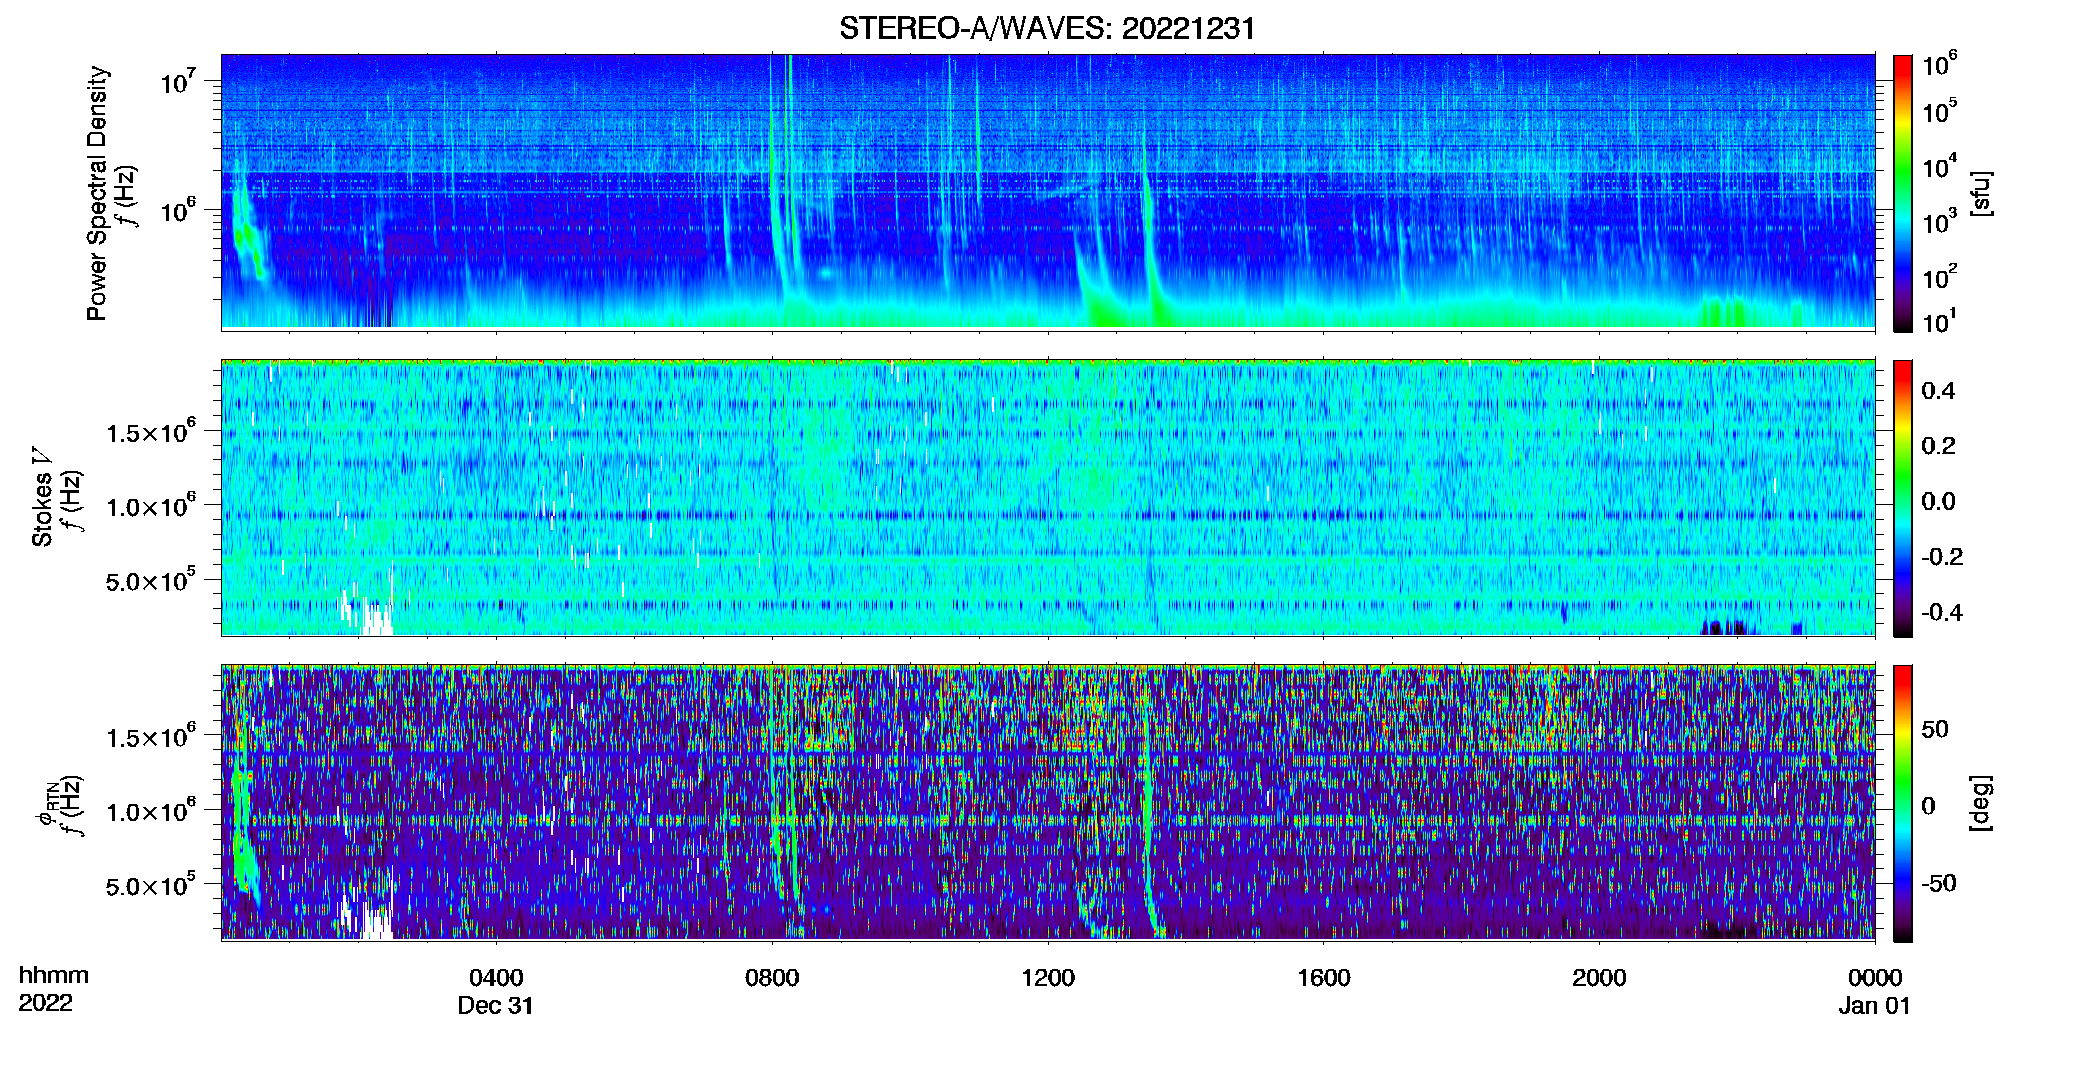Viewport: 2096px width, 1080px height.
Task: Click the Jan 01 date label
Action: coord(1875,1006)
